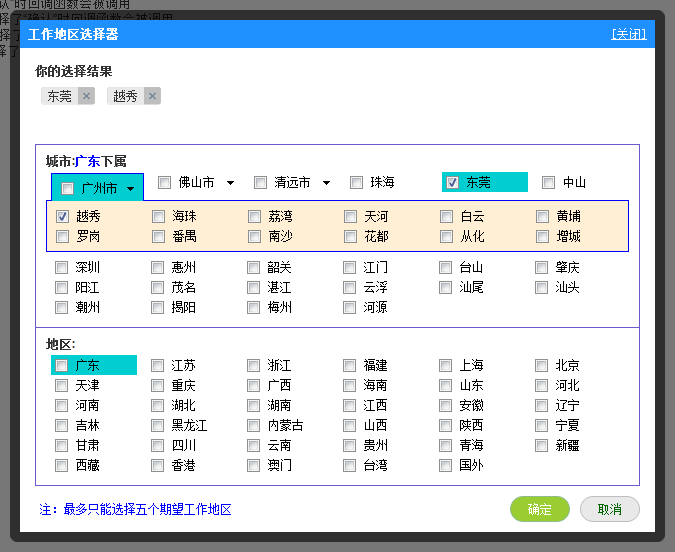Select the 新疆 region checkbox
This screenshot has width=675, height=552.
point(541,445)
